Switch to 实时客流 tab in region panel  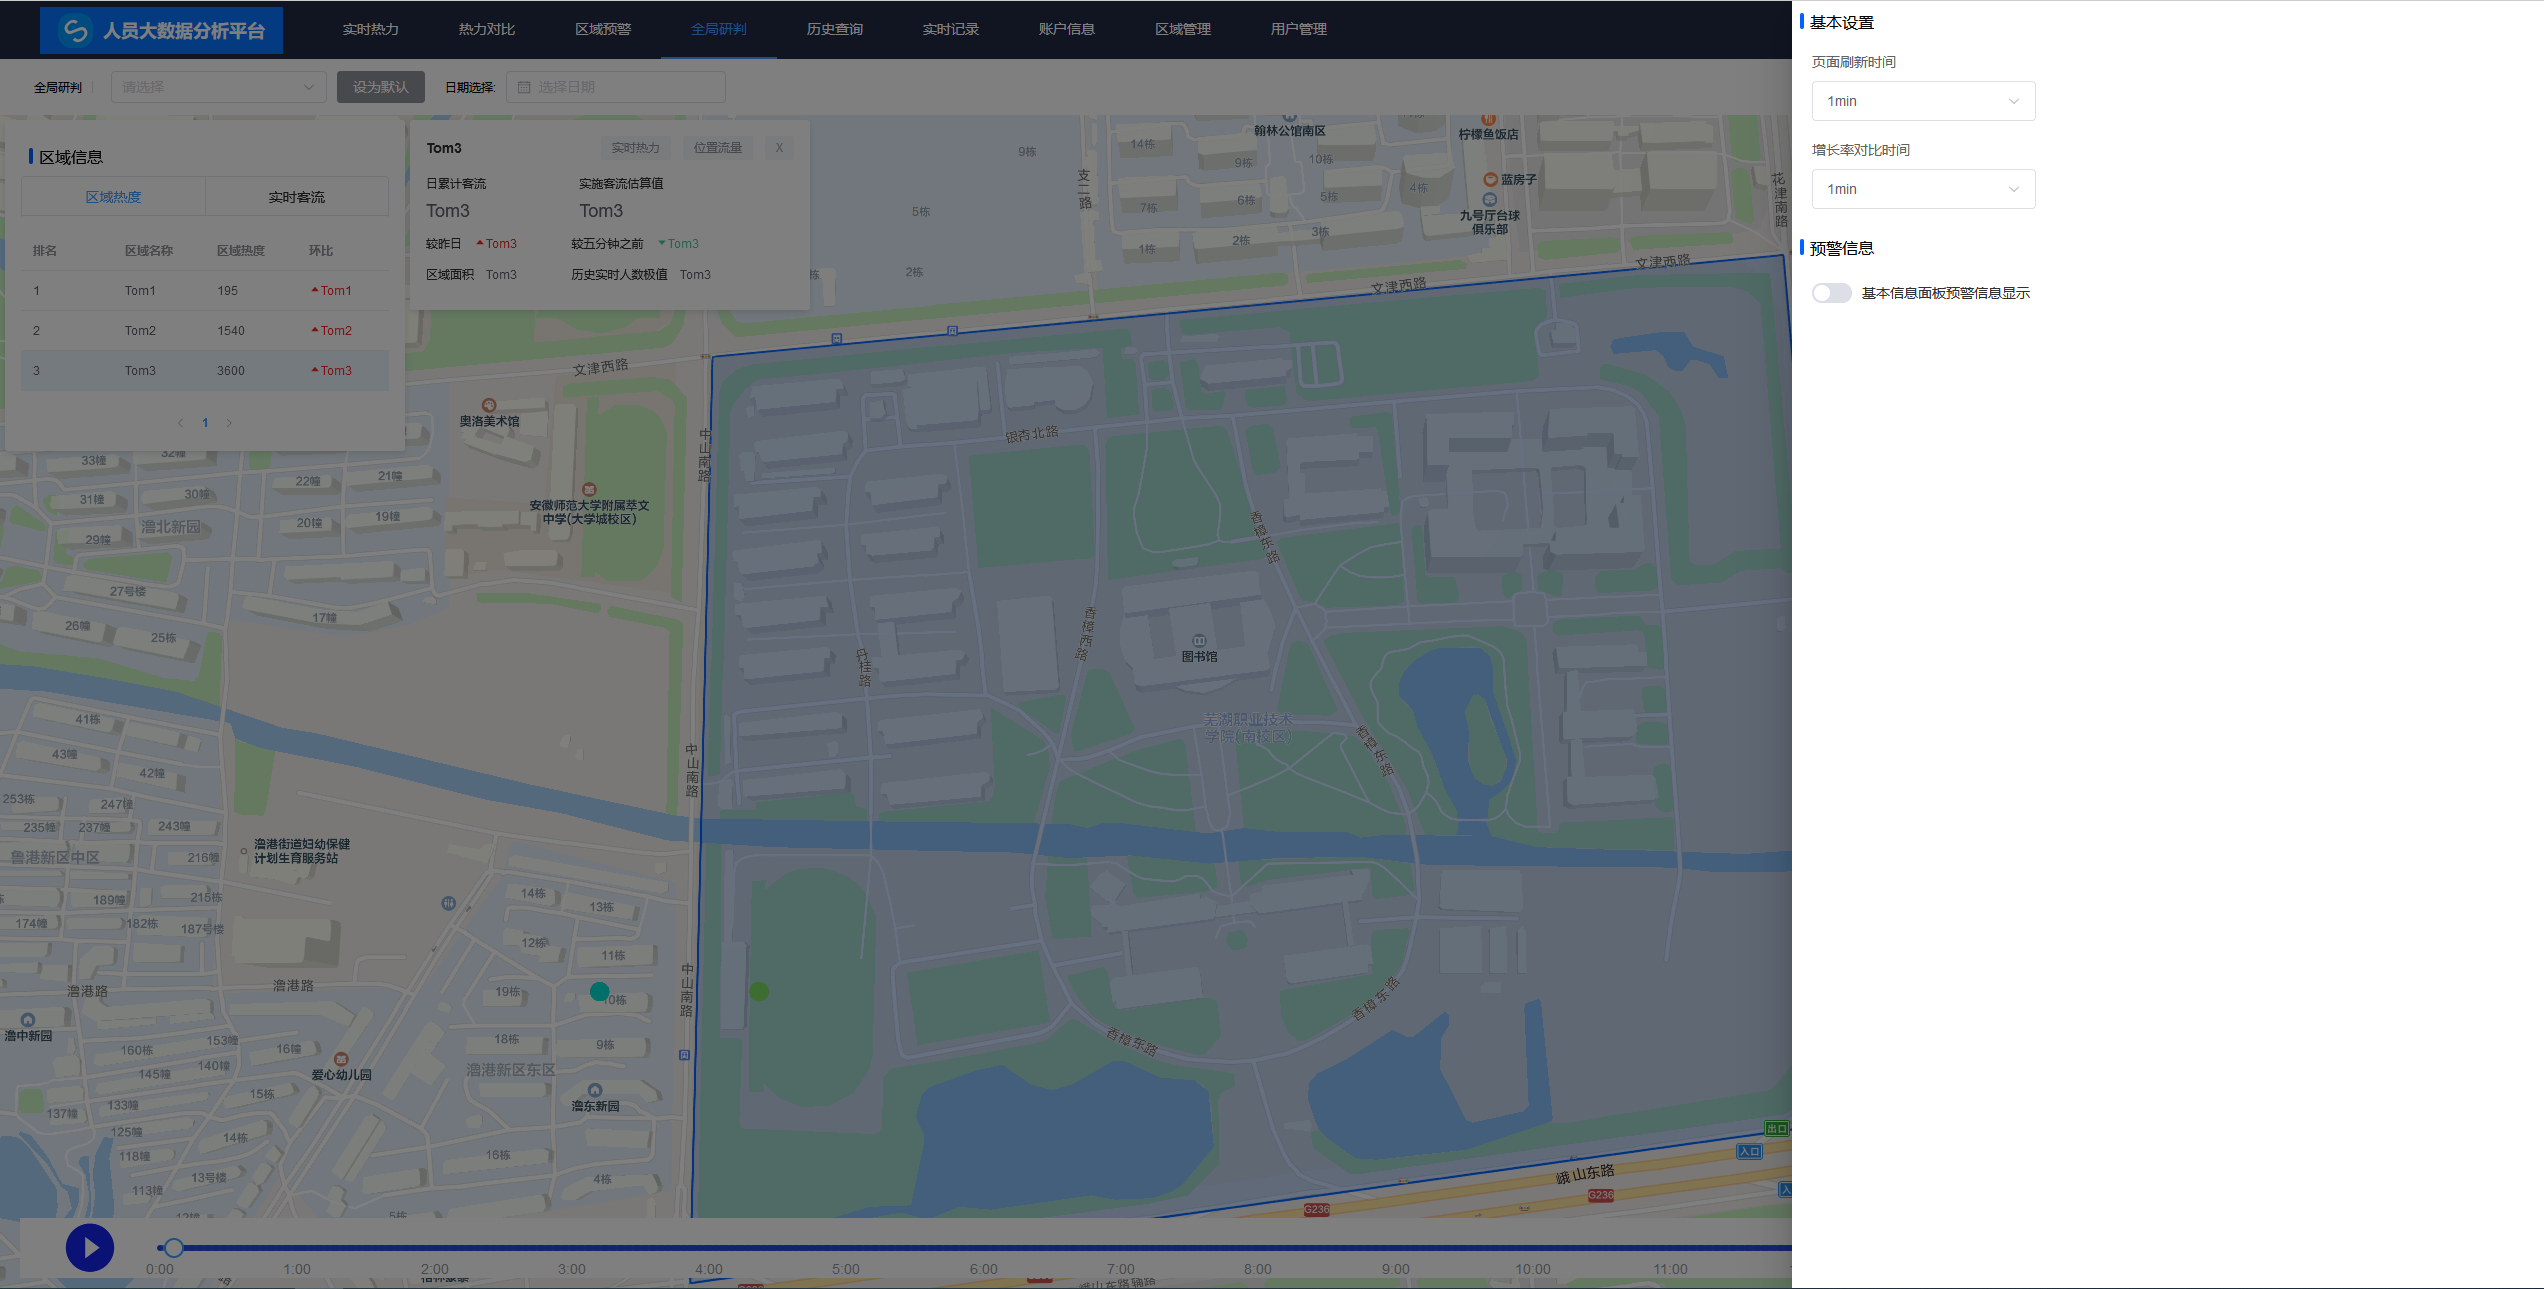pyautogui.click(x=296, y=197)
